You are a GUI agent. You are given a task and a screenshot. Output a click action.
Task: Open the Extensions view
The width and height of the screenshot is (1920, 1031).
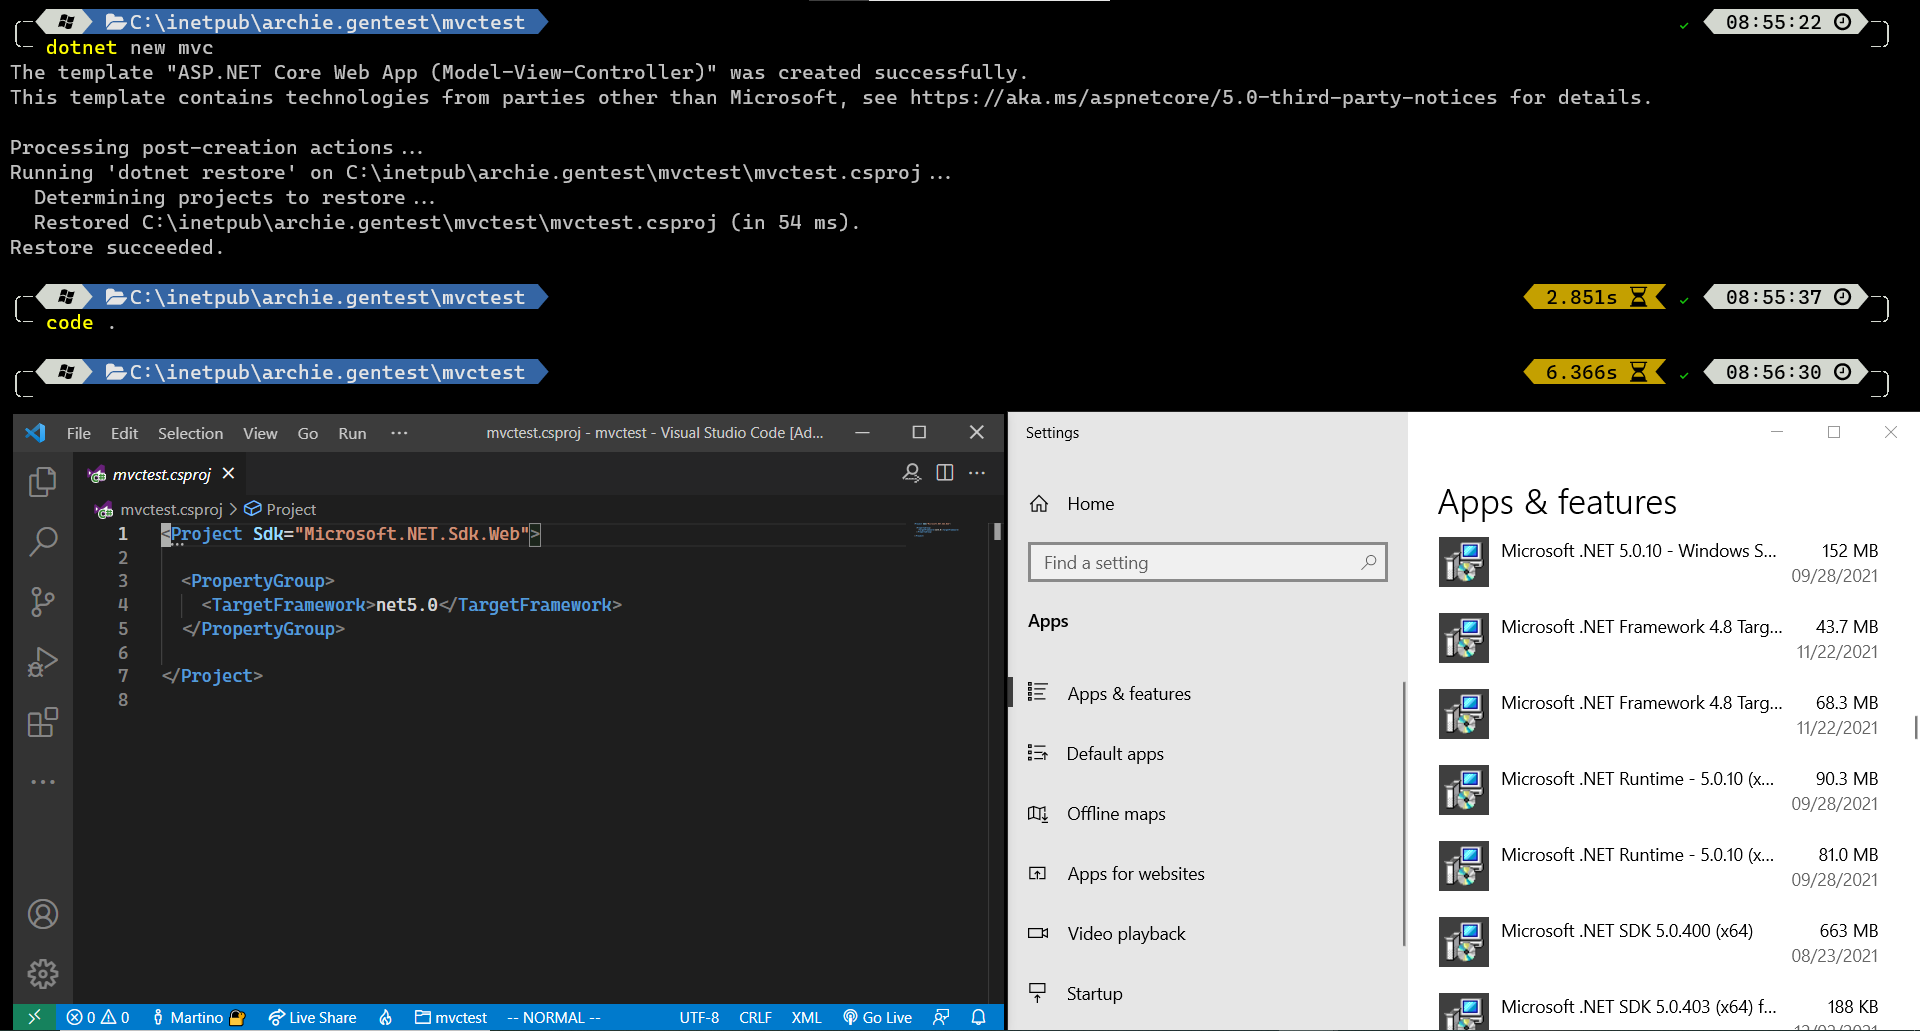click(x=42, y=722)
